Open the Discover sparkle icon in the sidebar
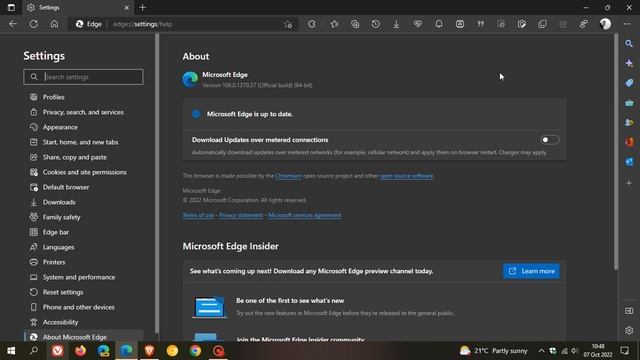This screenshot has width=640, height=360. click(629, 63)
